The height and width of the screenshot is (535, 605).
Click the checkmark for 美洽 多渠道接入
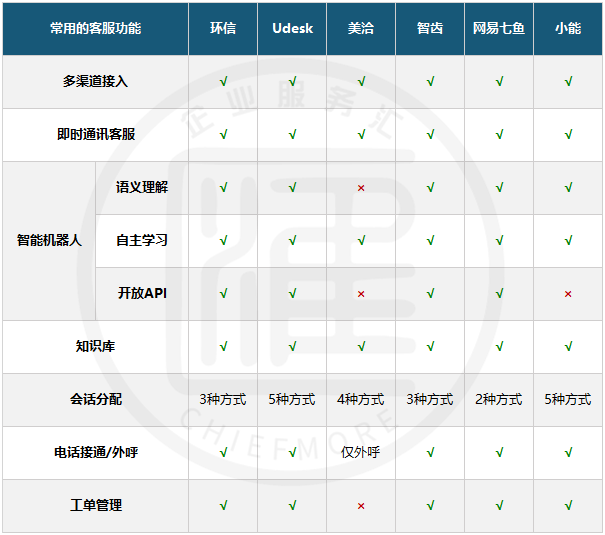coord(362,81)
